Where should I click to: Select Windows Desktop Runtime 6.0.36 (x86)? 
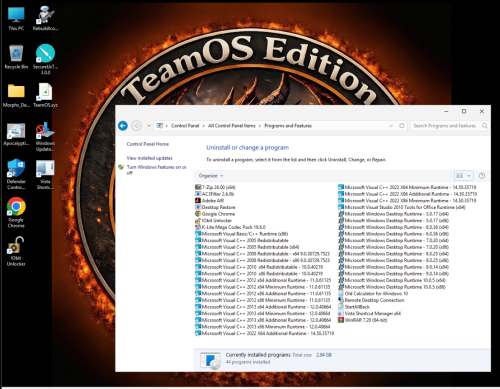click(393, 234)
